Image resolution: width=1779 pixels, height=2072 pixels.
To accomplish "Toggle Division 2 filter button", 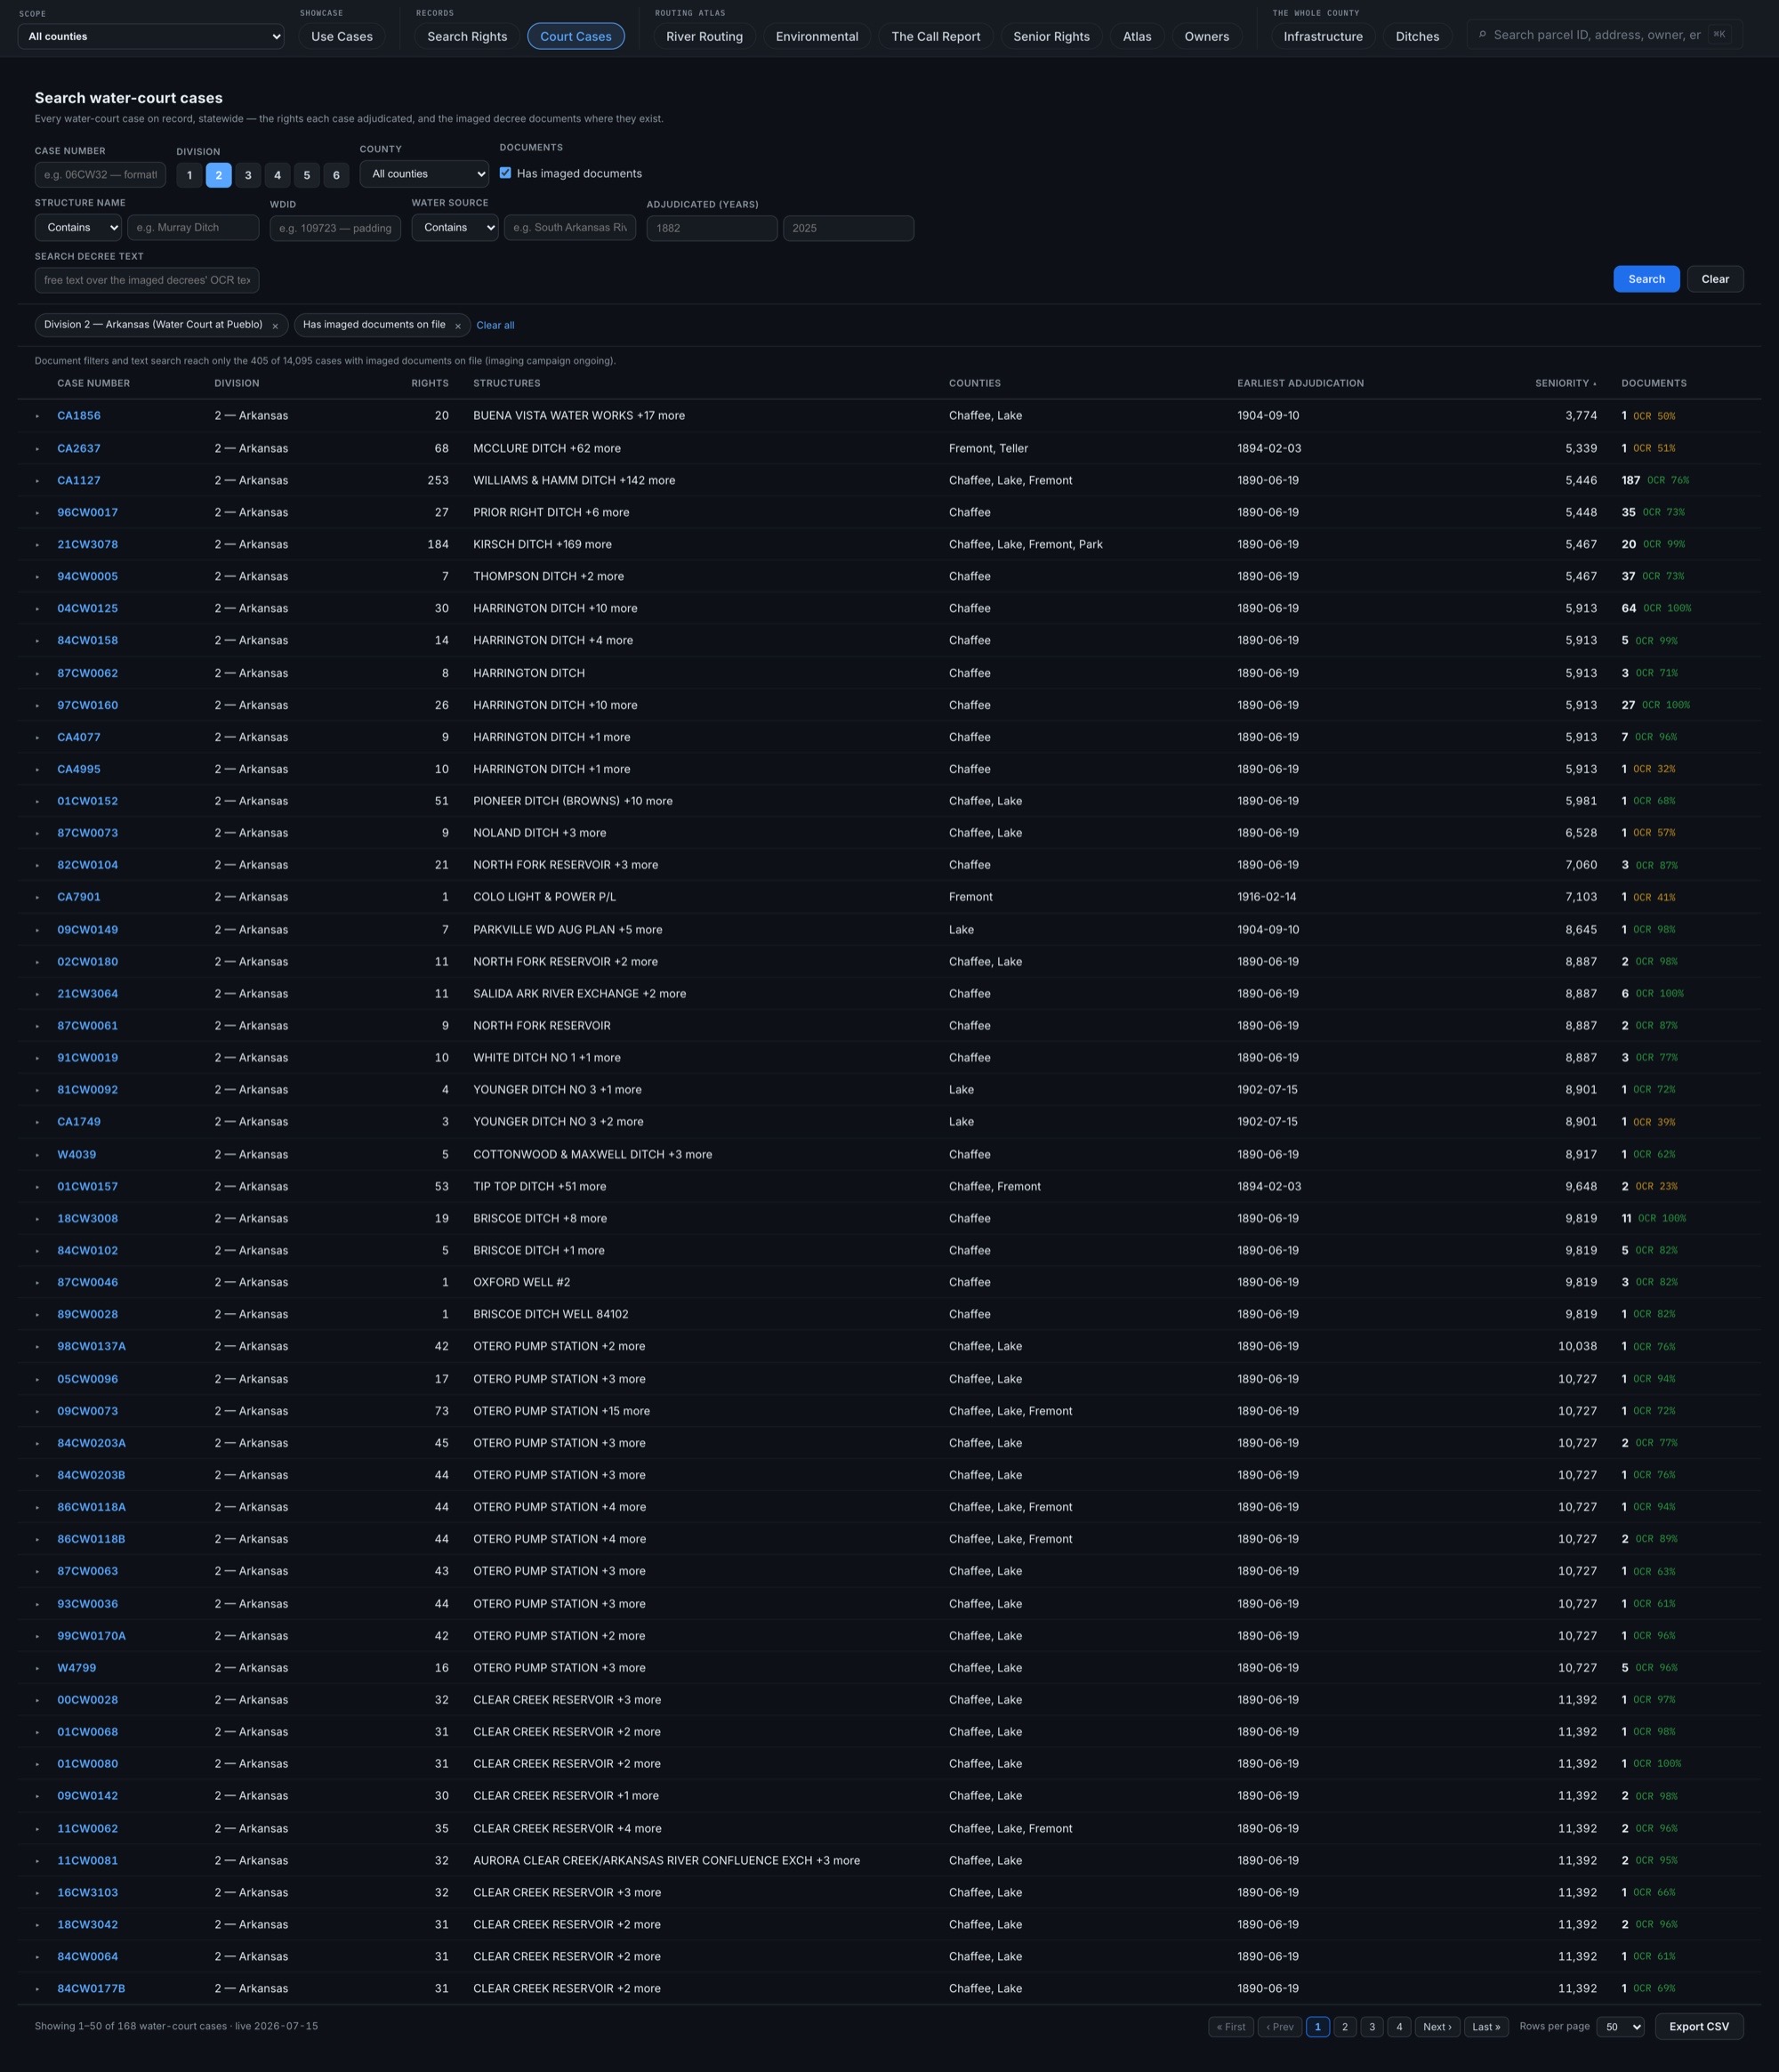I will pos(219,175).
